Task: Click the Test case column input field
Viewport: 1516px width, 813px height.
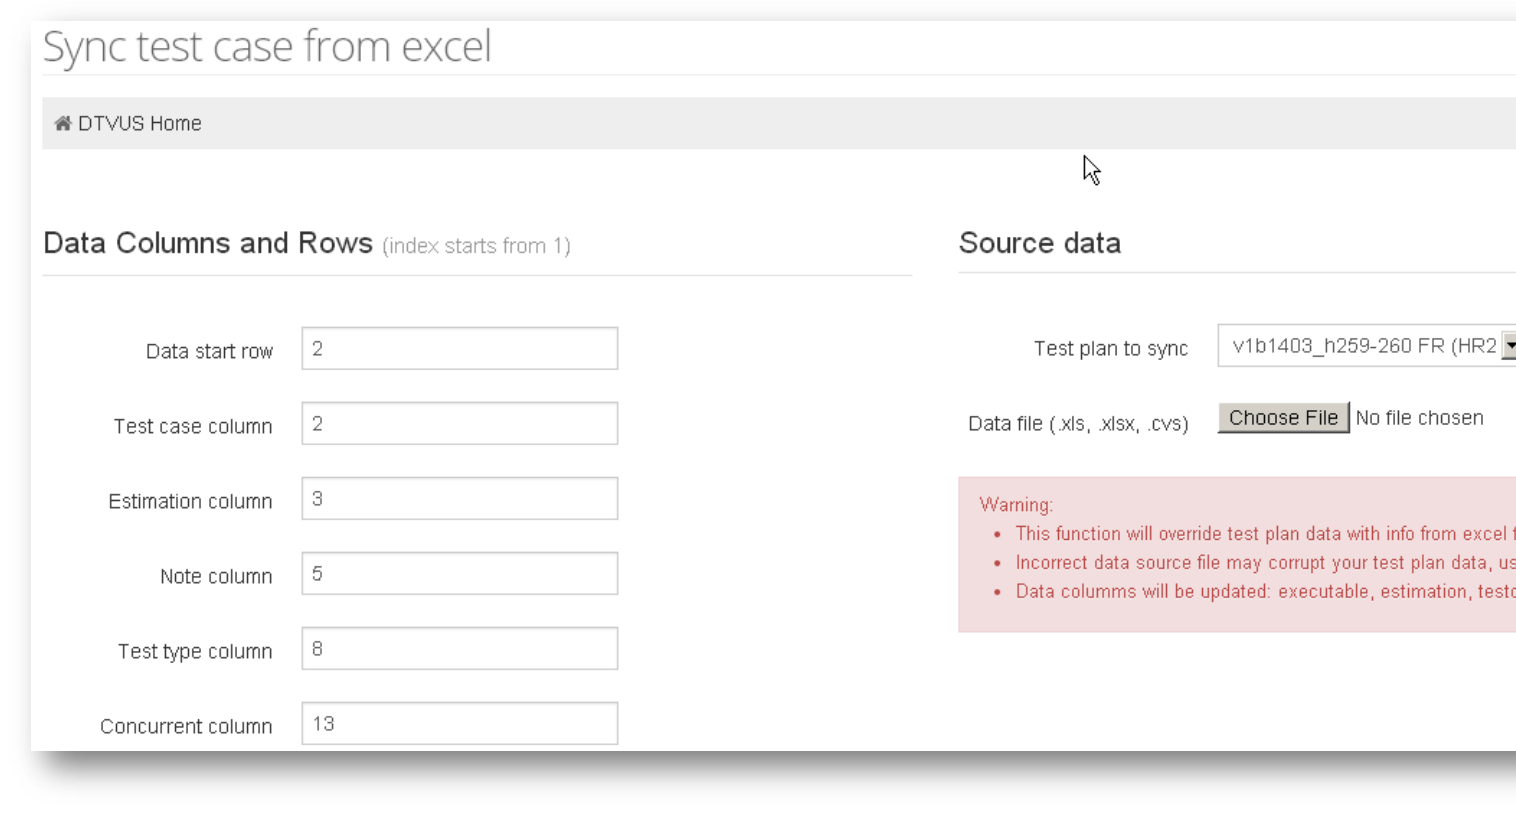Action: click(x=459, y=424)
